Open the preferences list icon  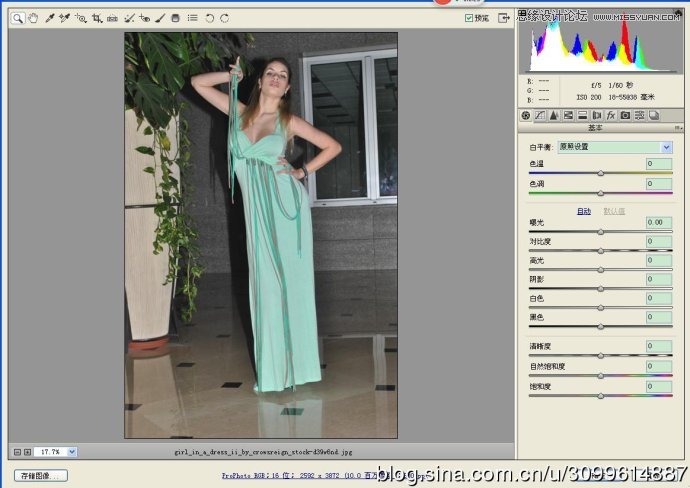[x=192, y=18]
